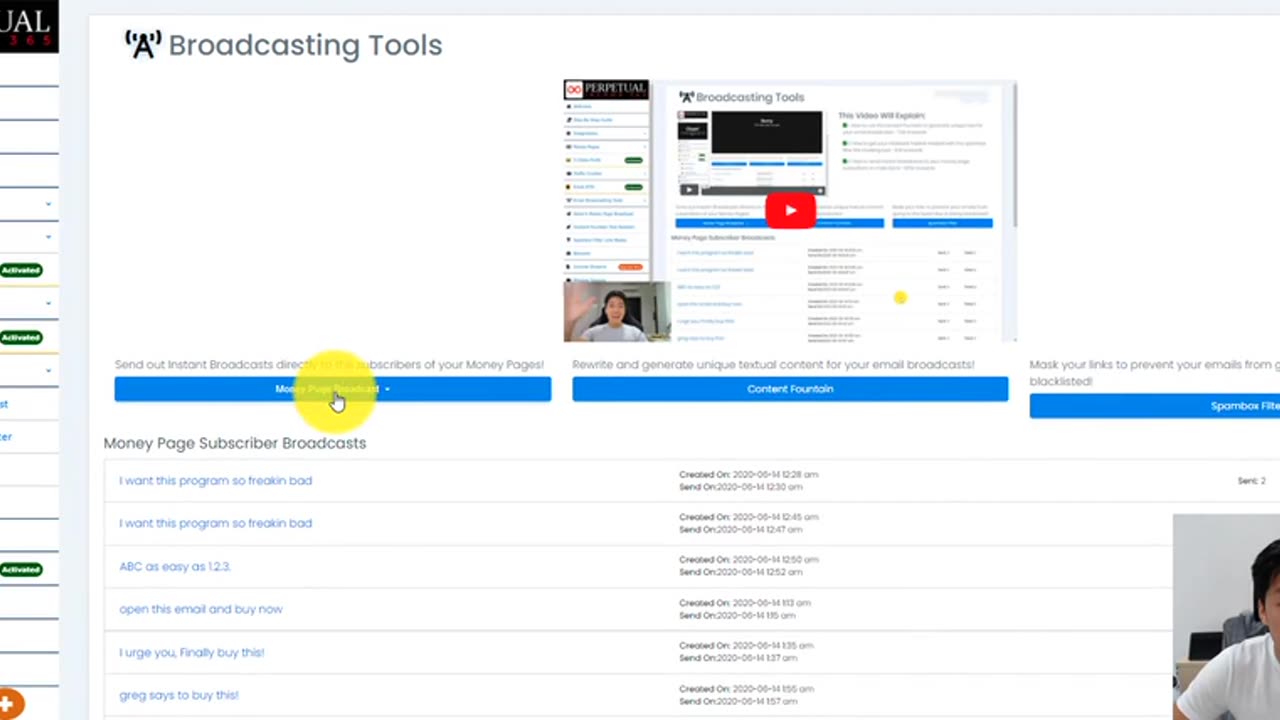
Task: Open the Spambox Filter tool
Action: (x=1155, y=406)
